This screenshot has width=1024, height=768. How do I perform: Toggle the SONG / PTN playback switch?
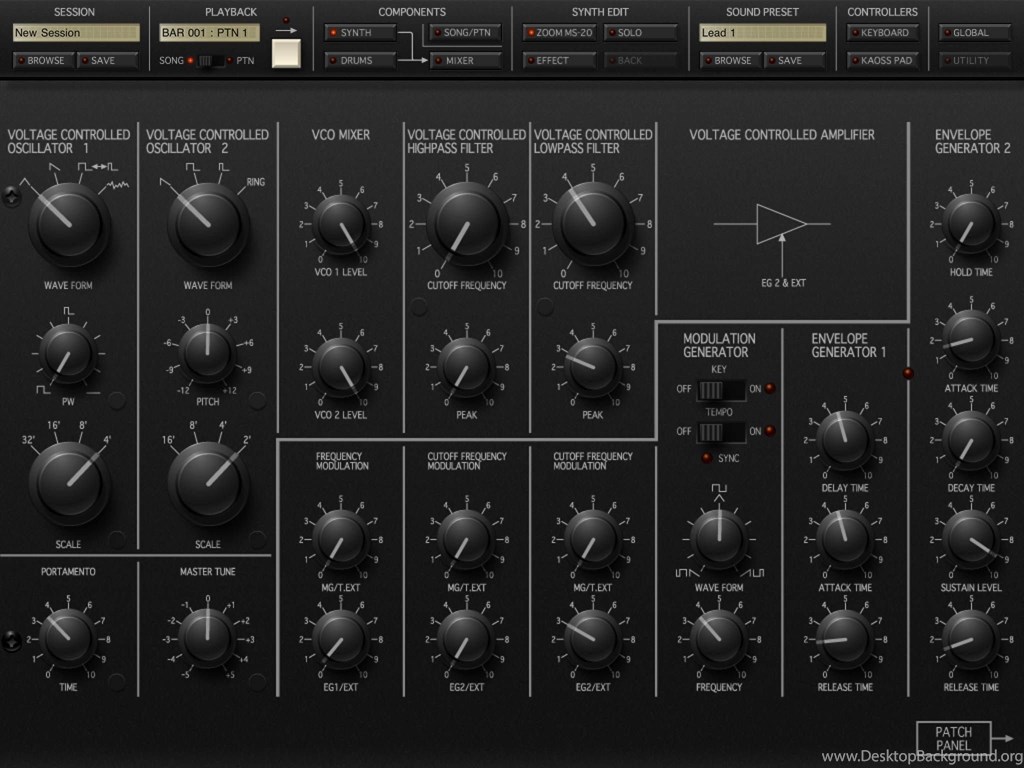coord(210,61)
